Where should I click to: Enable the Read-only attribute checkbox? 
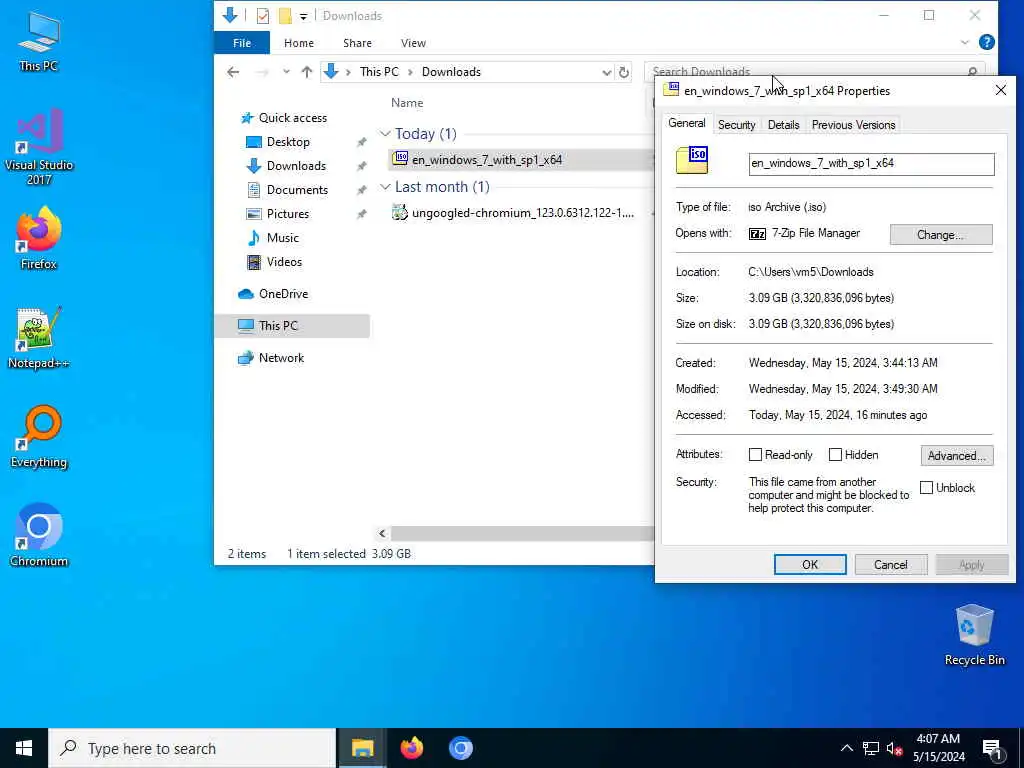755,455
